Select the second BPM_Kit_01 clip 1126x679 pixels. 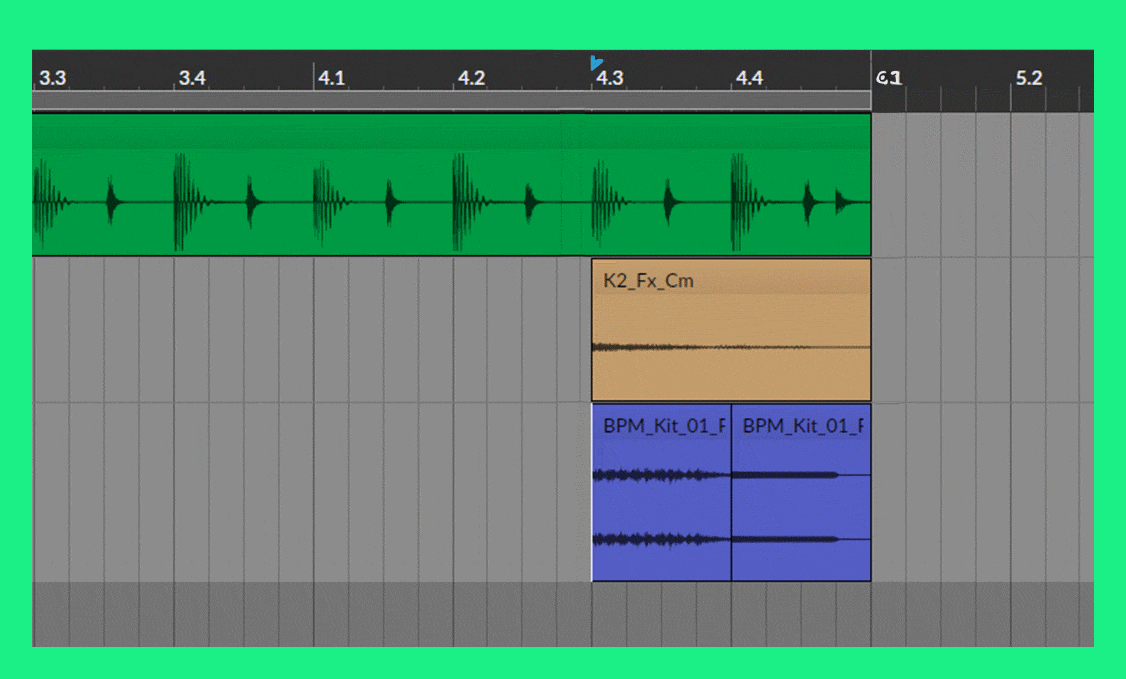[x=801, y=500]
